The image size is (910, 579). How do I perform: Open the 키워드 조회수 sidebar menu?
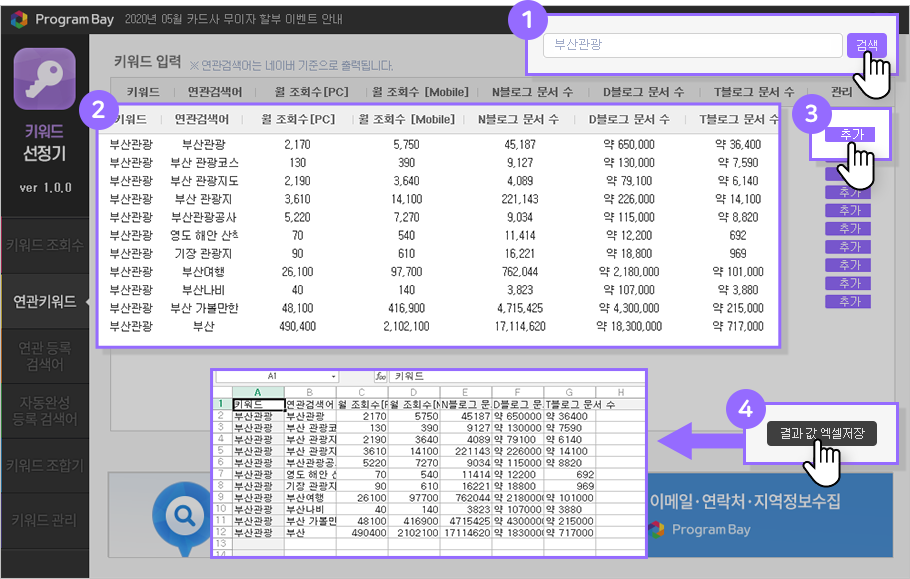pyautogui.click(x=44, y=244)
